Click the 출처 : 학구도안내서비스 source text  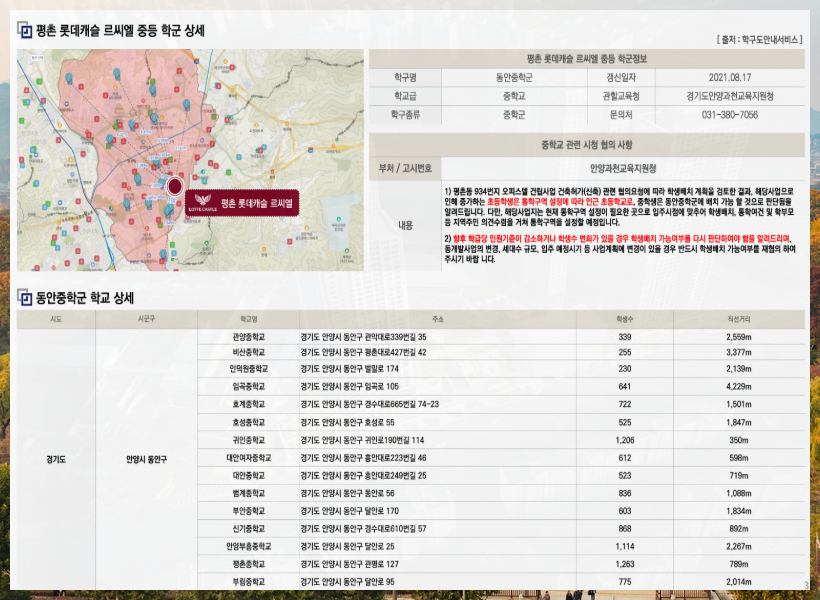click(x=759, y=40)
